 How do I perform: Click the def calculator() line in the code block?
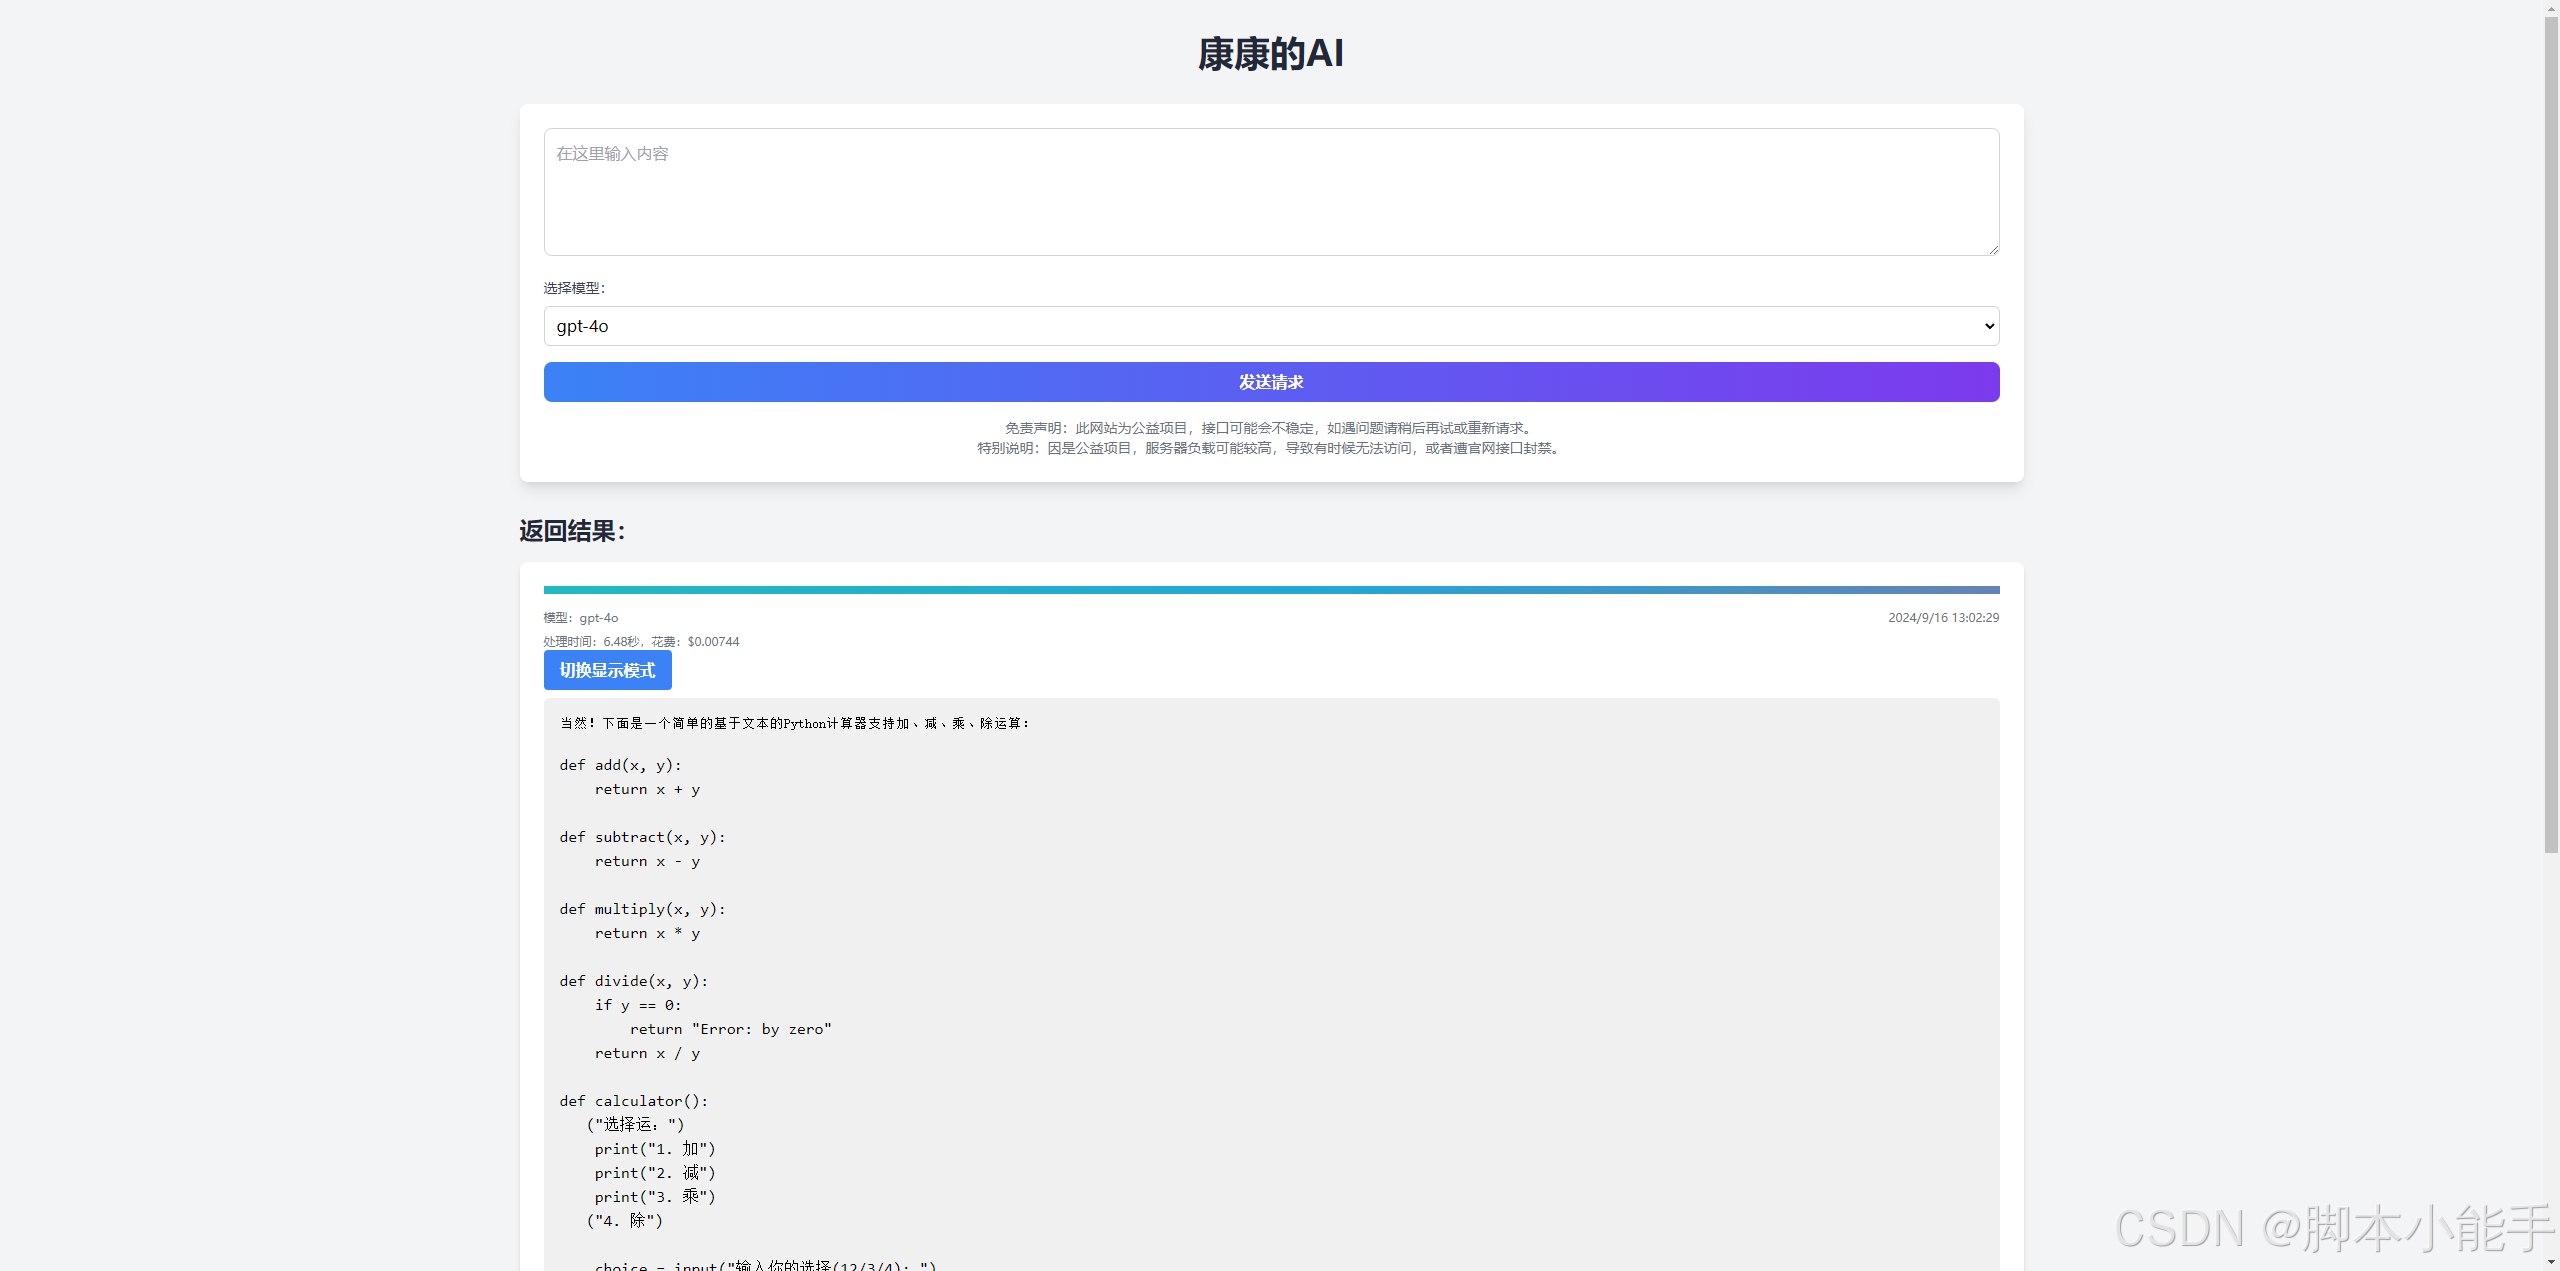pyautogui.click(x=634, y=1100)
